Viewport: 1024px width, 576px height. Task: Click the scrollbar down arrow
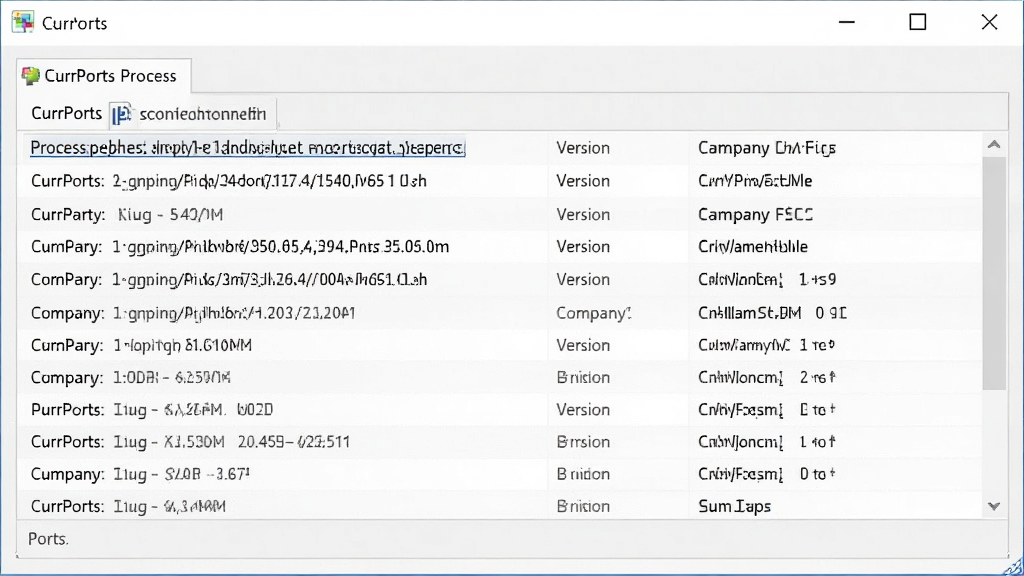[994, 506]
